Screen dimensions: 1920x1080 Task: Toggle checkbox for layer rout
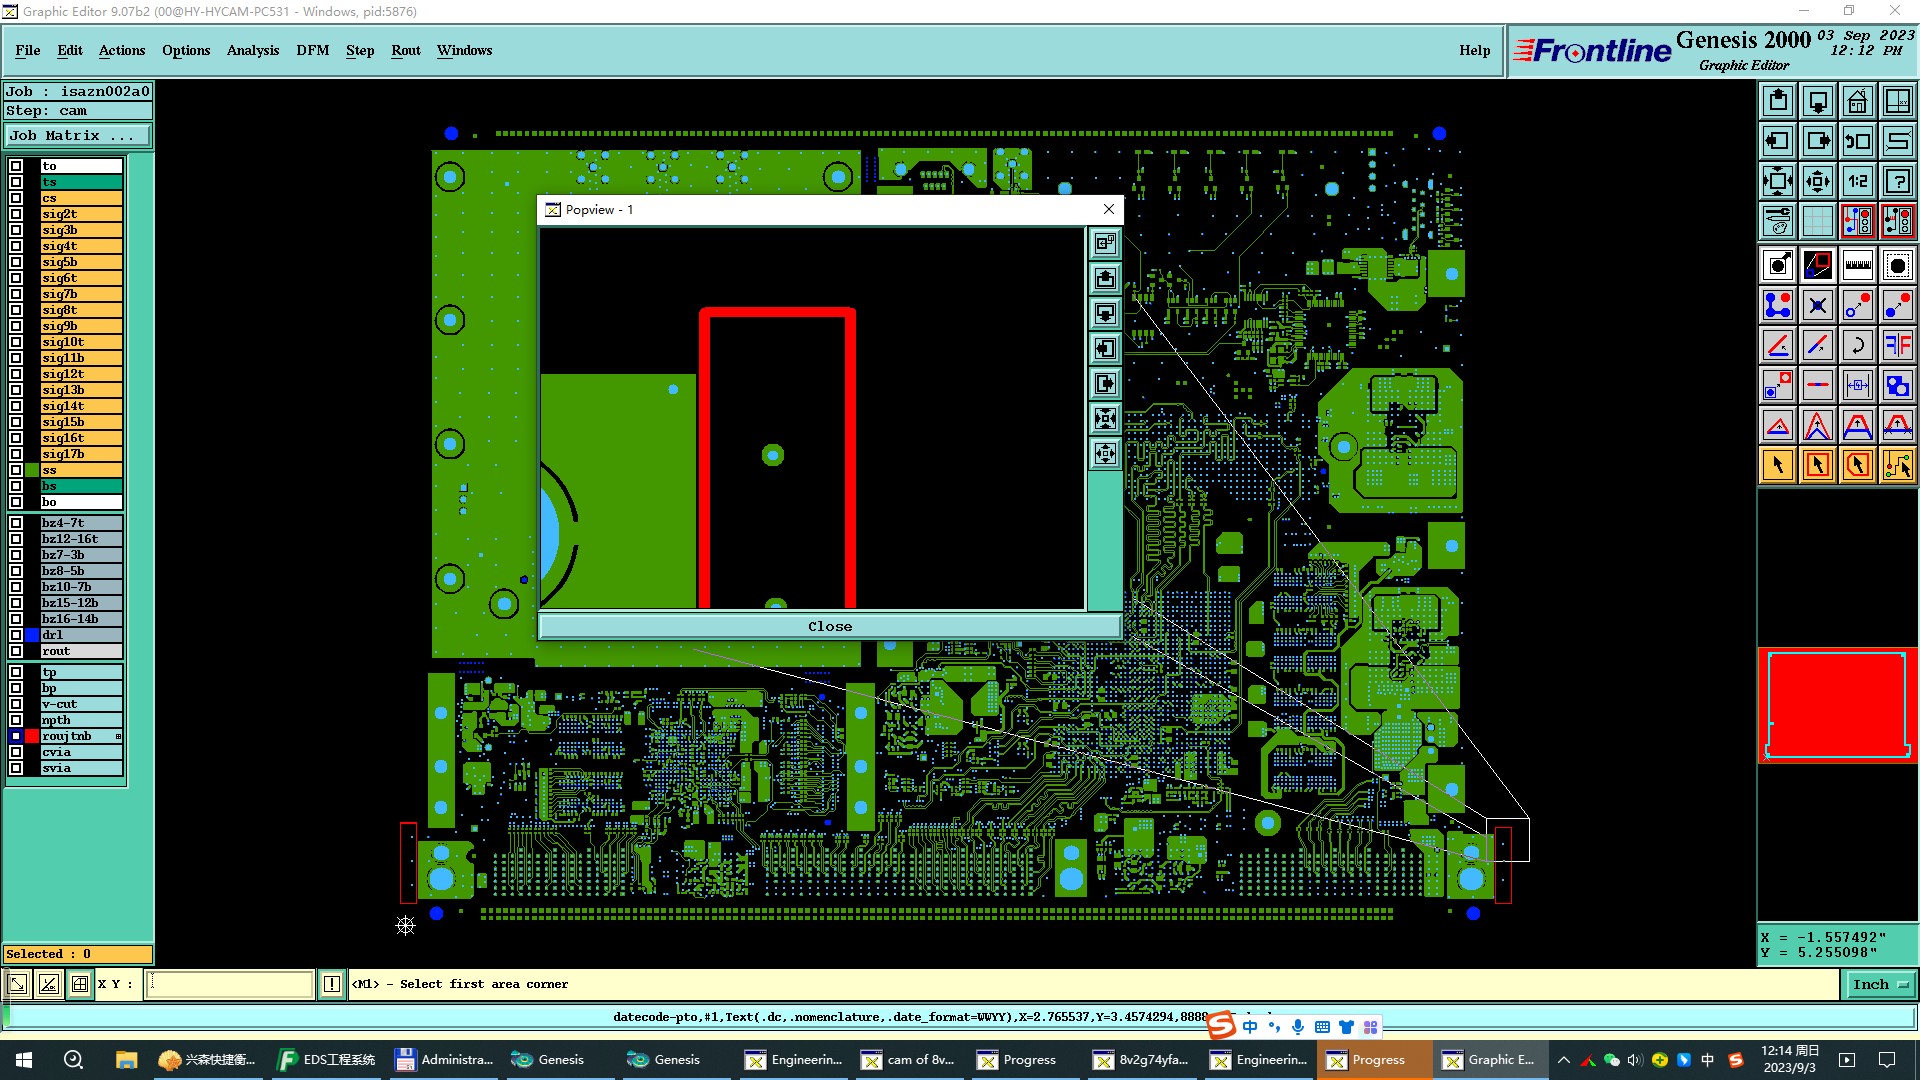16,651
